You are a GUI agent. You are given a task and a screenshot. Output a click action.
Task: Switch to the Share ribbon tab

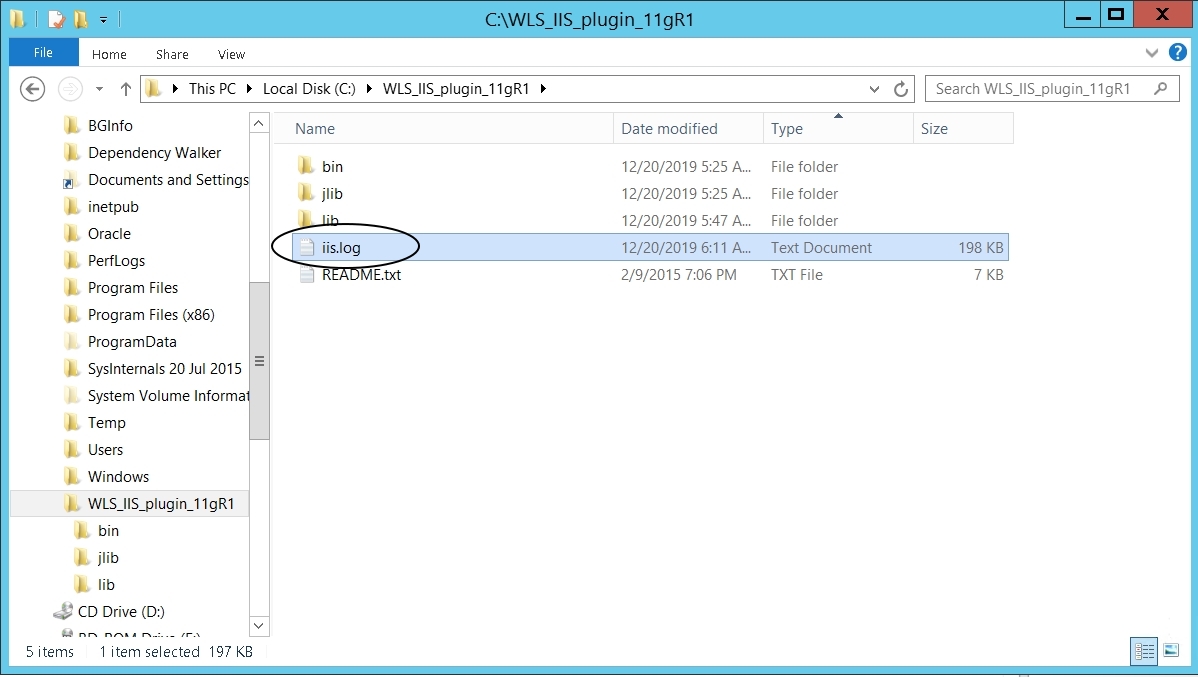click(172, 54)
